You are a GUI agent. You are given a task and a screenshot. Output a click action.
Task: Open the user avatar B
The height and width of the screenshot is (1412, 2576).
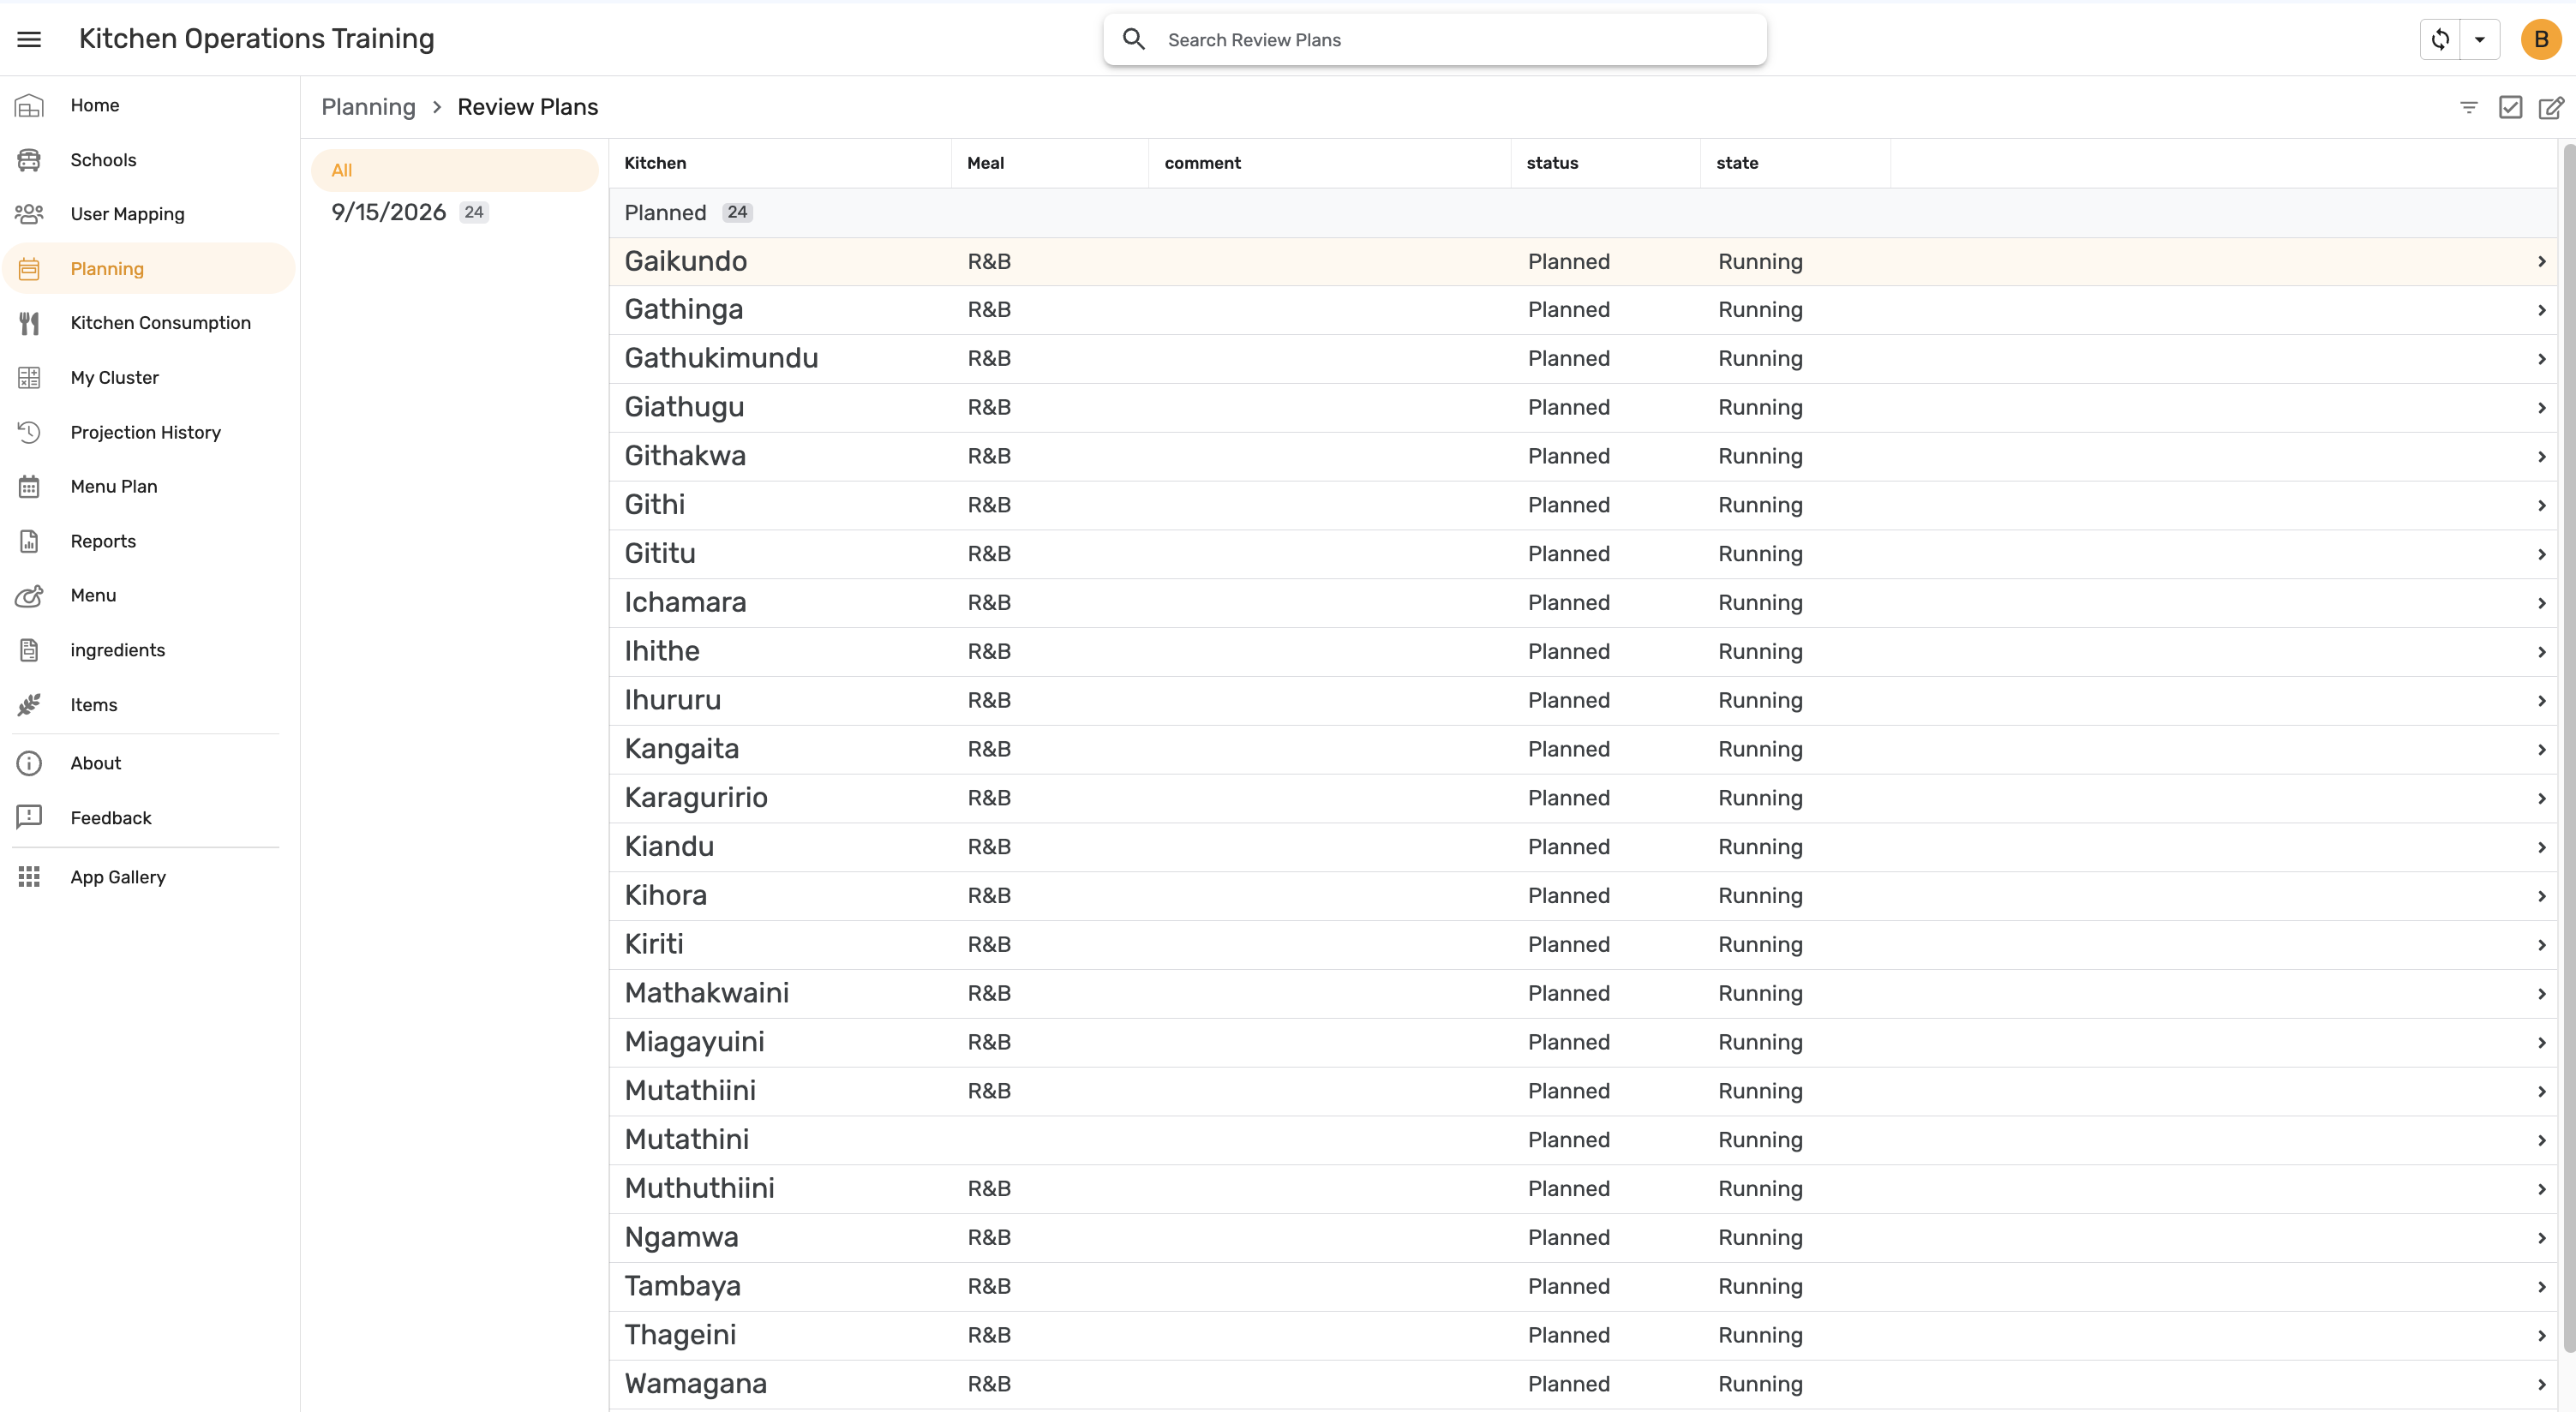click(2540, 39)
